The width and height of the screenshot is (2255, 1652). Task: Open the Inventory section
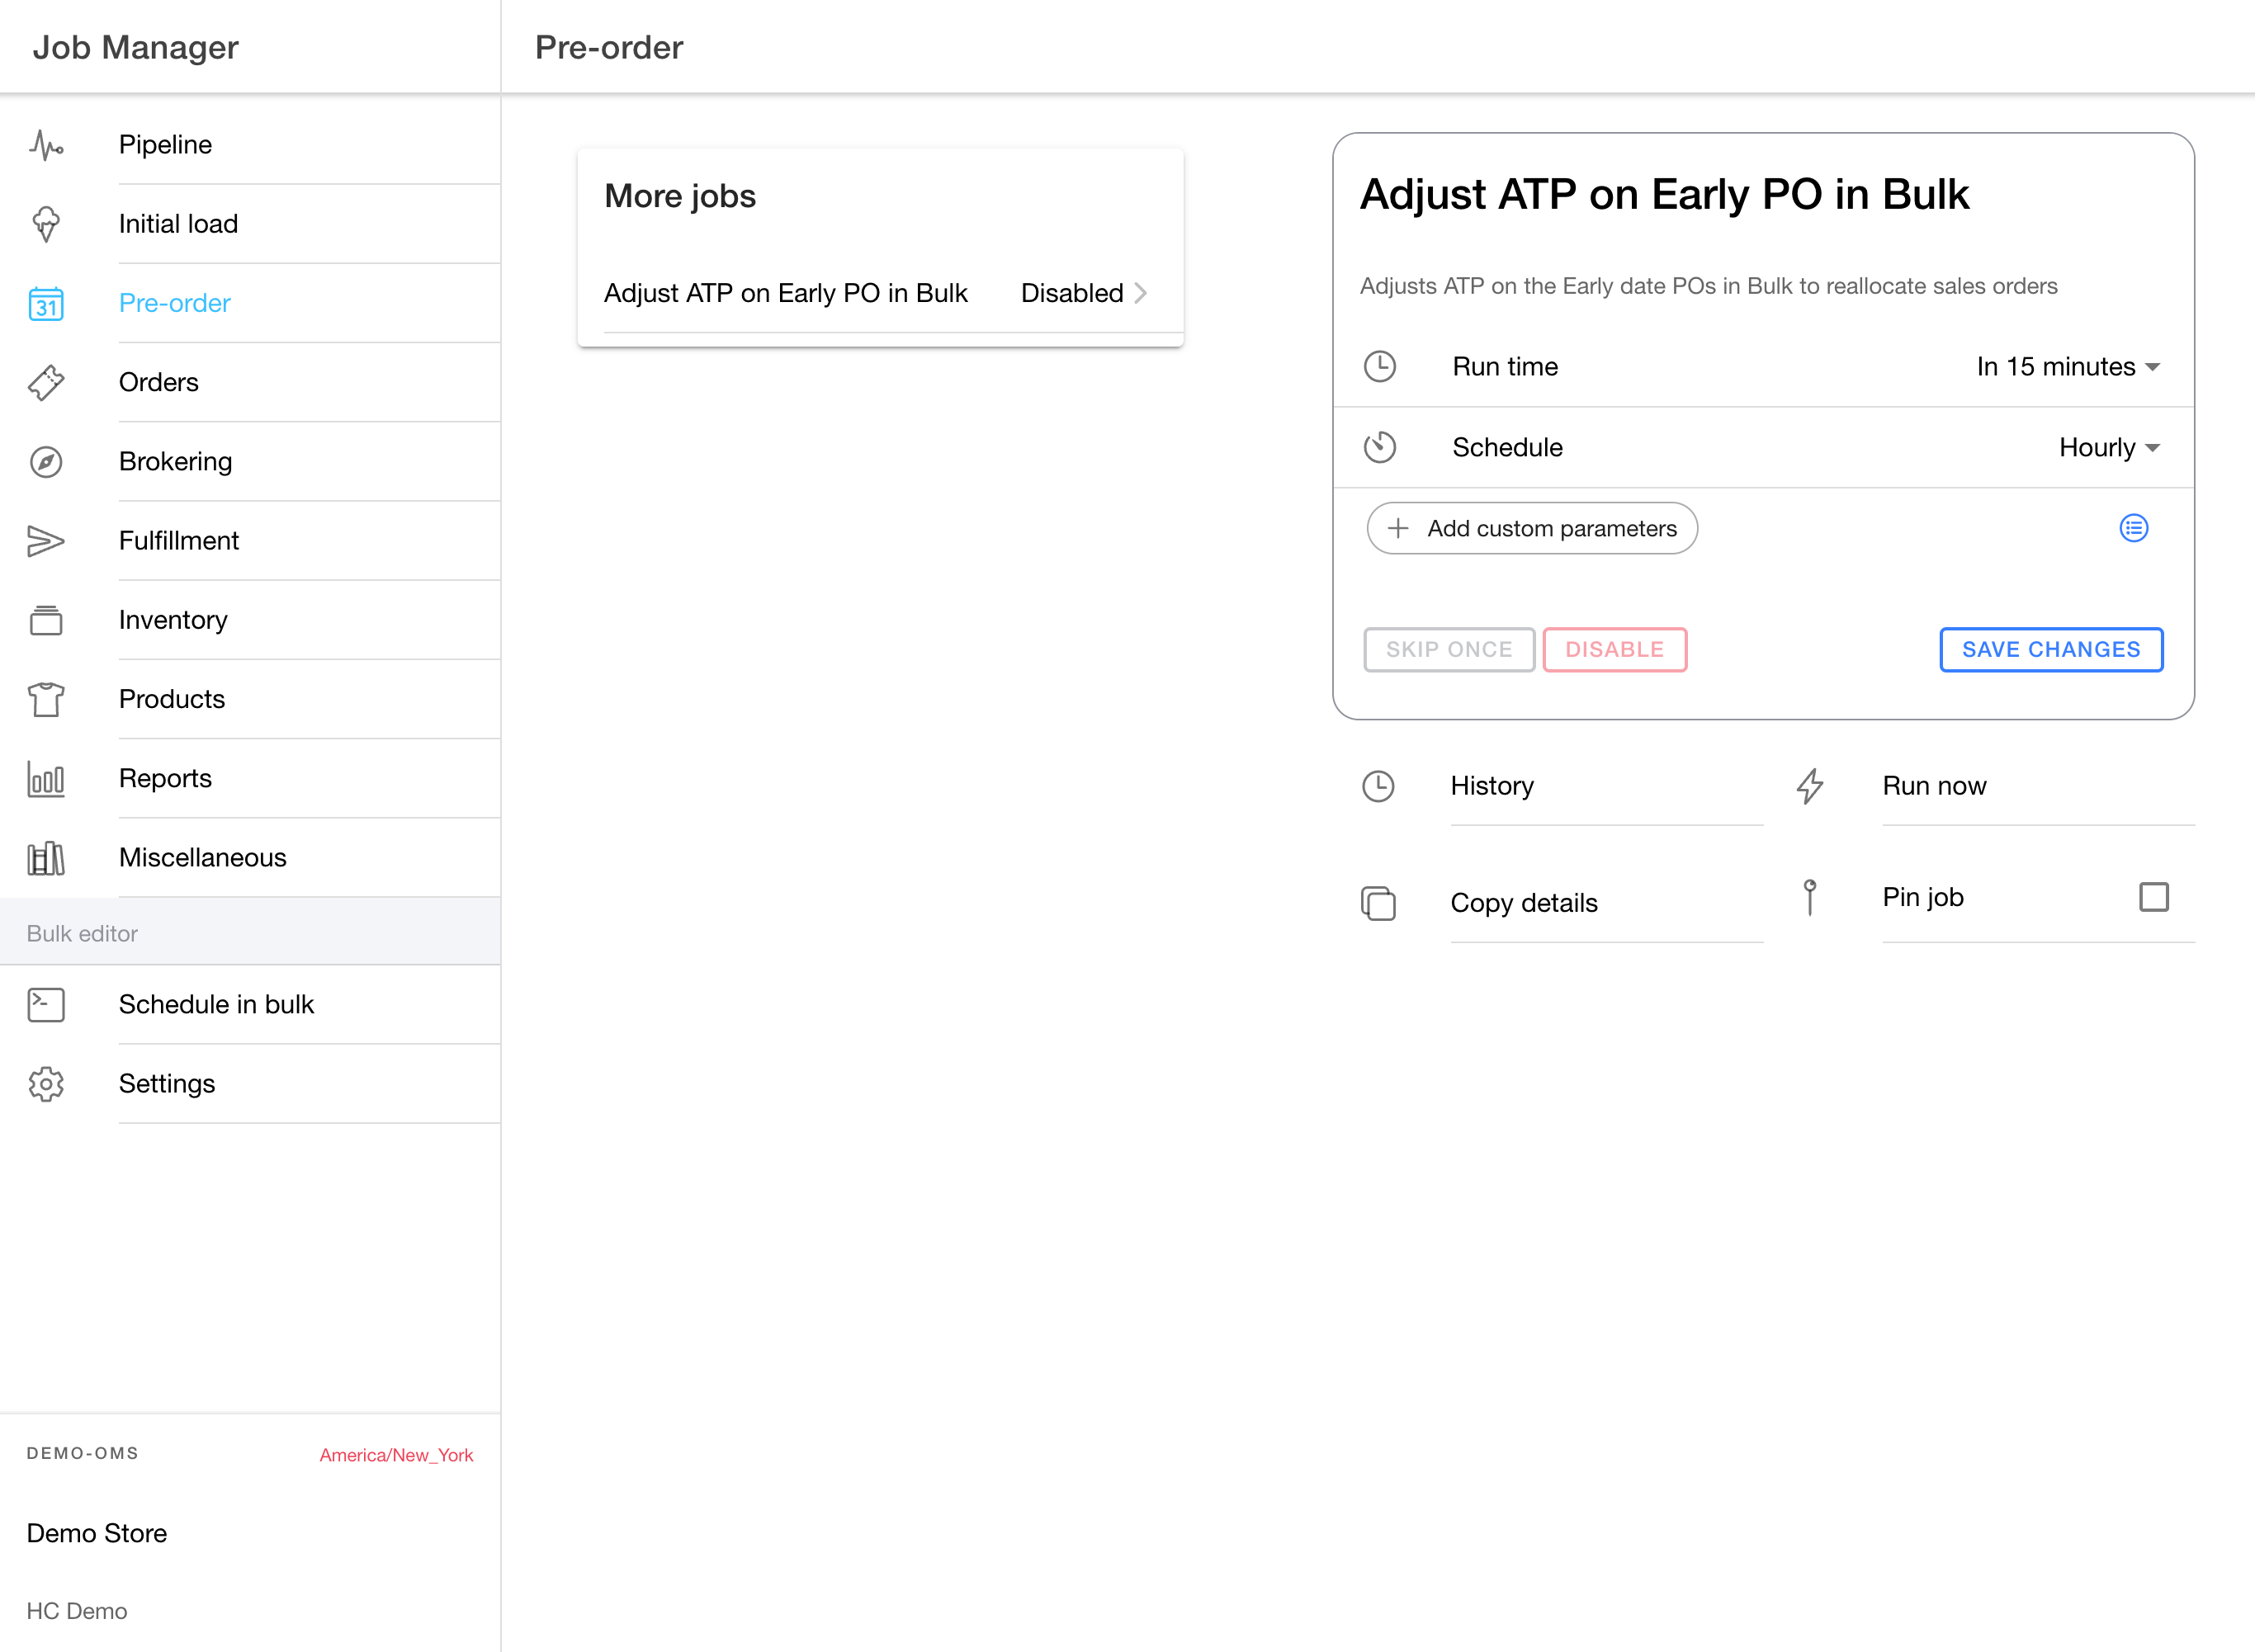172,620
